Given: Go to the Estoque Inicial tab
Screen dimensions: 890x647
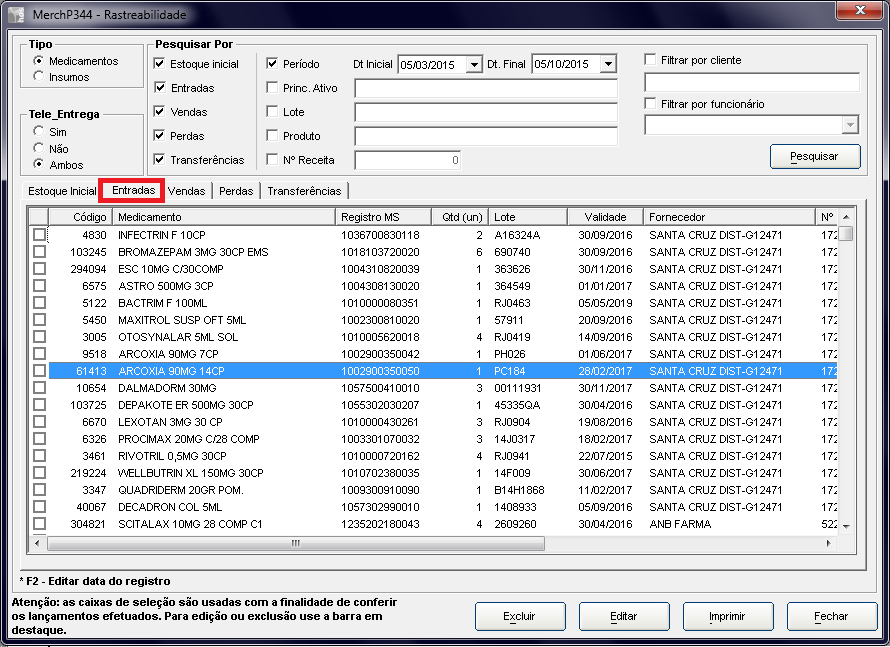Looking at the screenshot, I should click(x=62, y=191).
